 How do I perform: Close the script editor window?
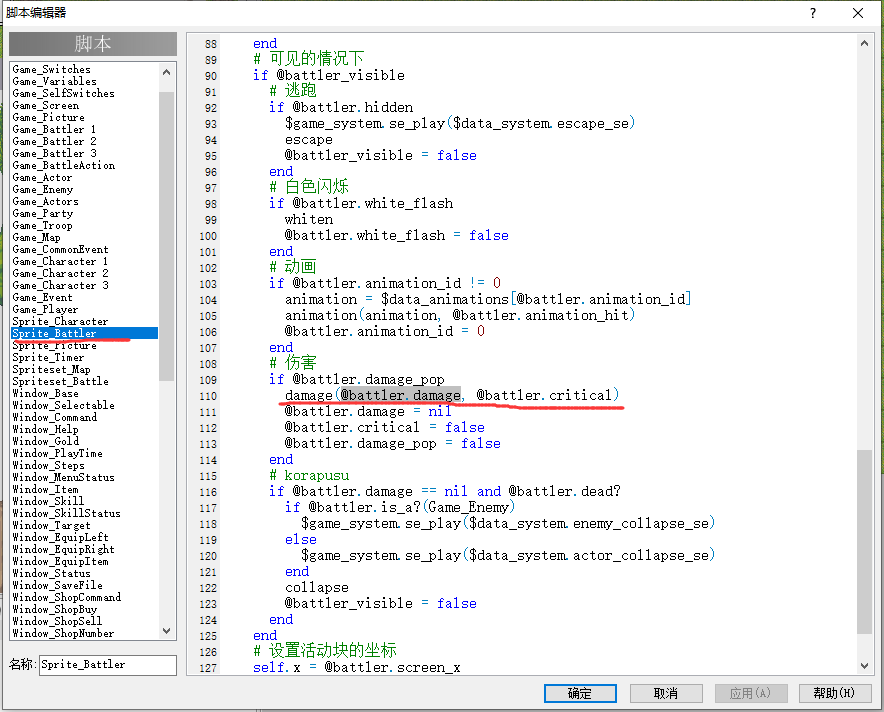point(858,13)
